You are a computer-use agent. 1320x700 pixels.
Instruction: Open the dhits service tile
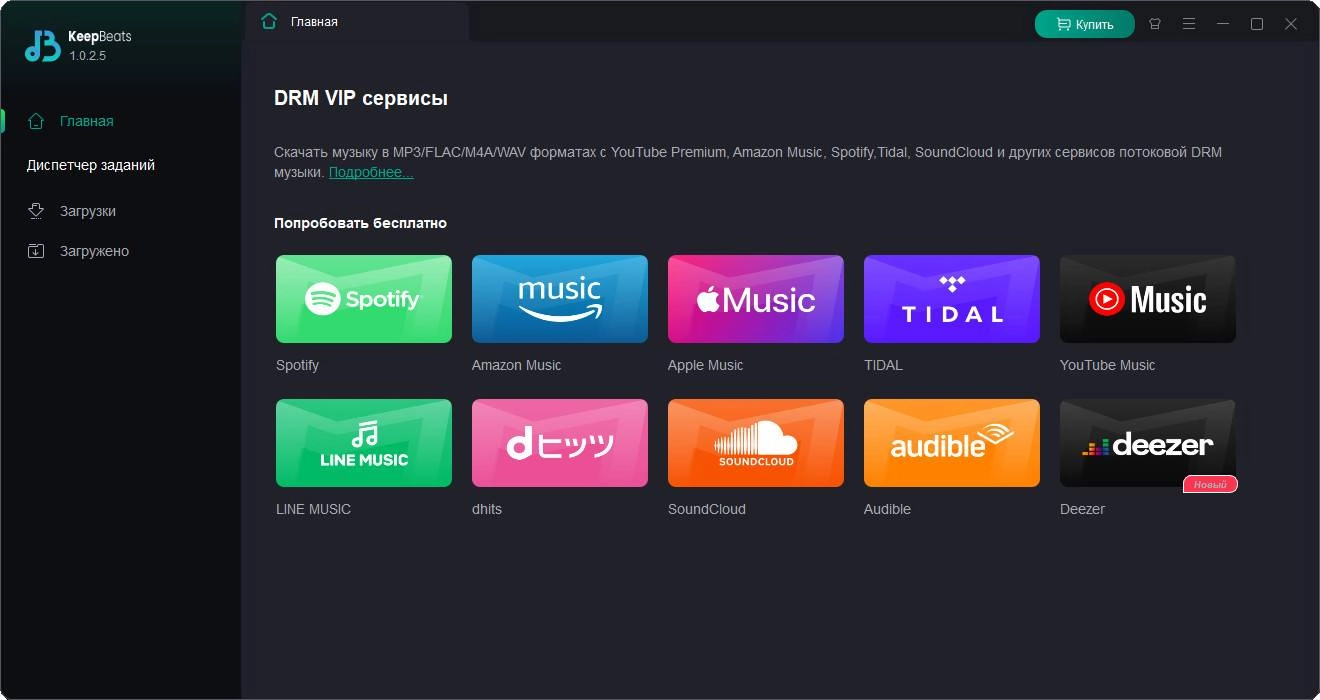click(560, 443)
